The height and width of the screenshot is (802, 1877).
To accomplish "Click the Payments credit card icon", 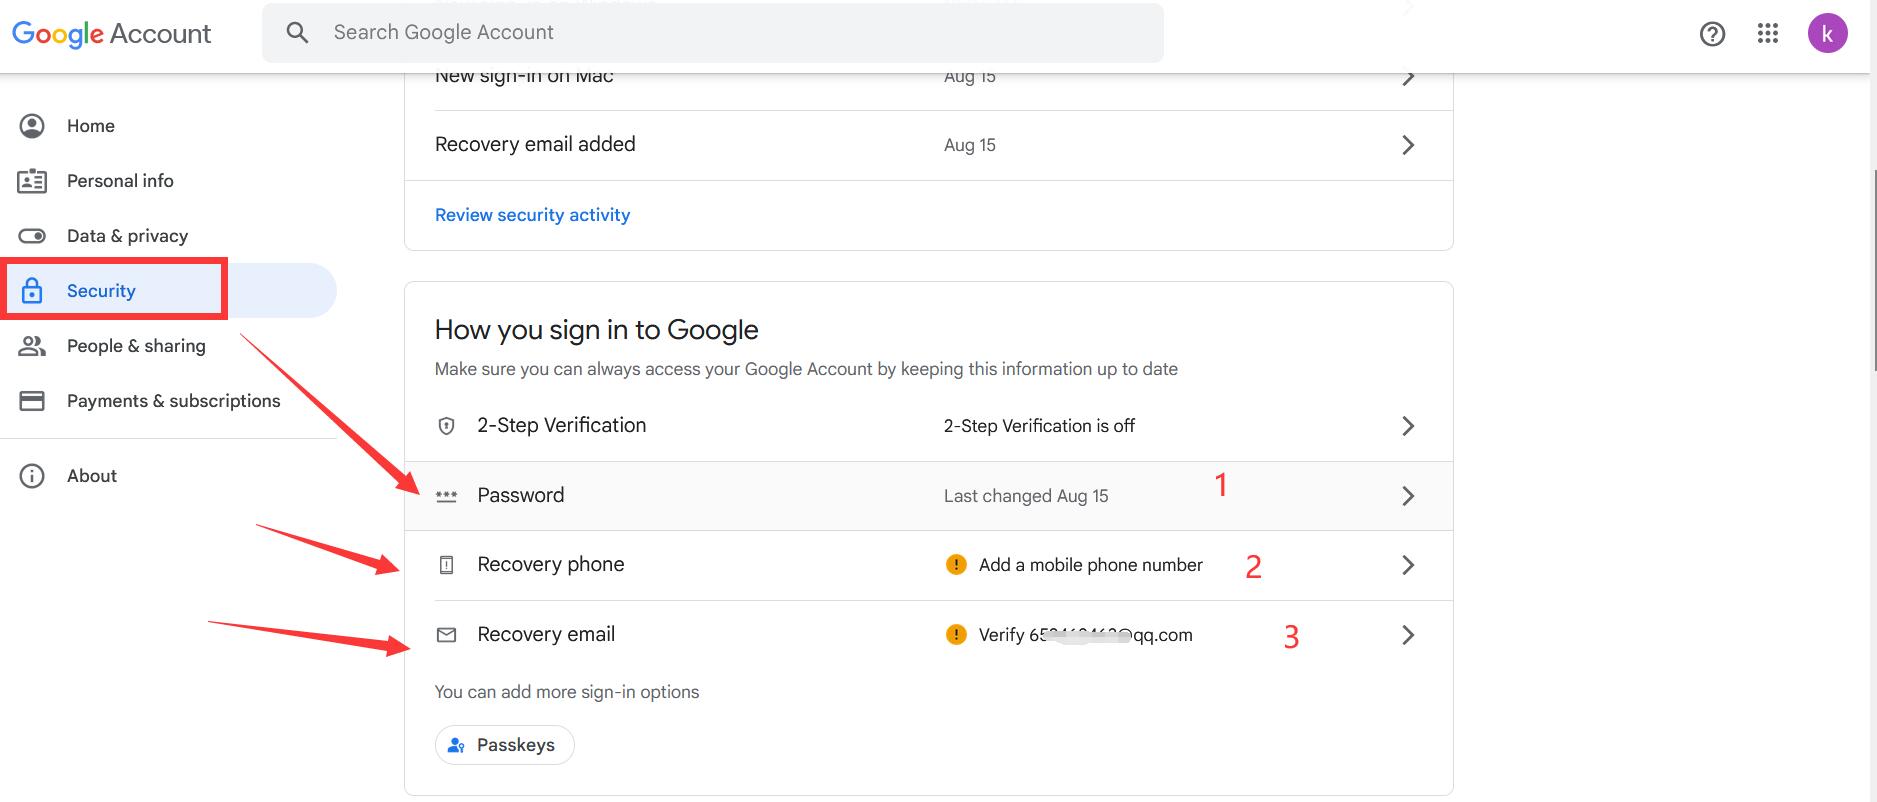I will click(x=32, y=401).
